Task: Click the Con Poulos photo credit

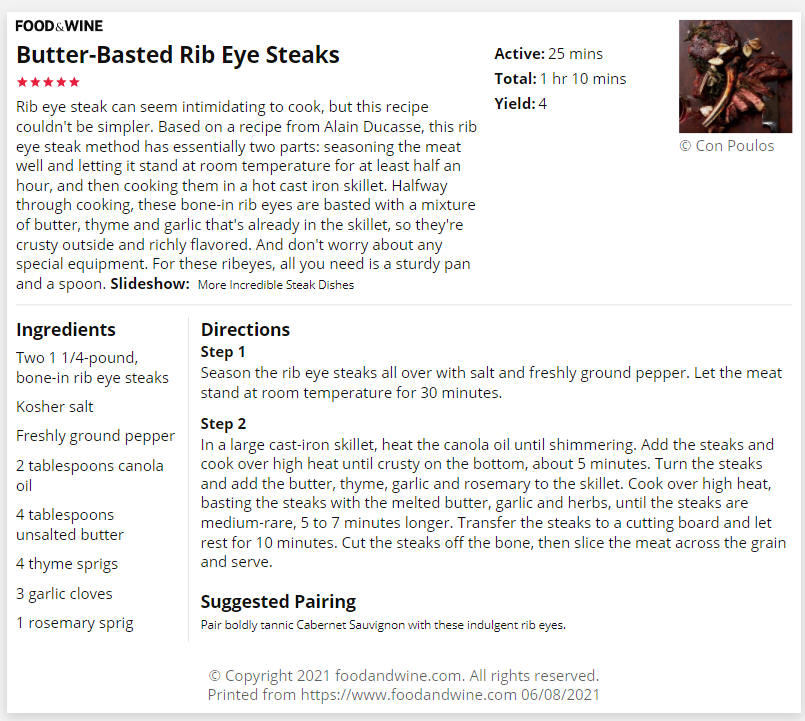Action: tap(726, 146)
